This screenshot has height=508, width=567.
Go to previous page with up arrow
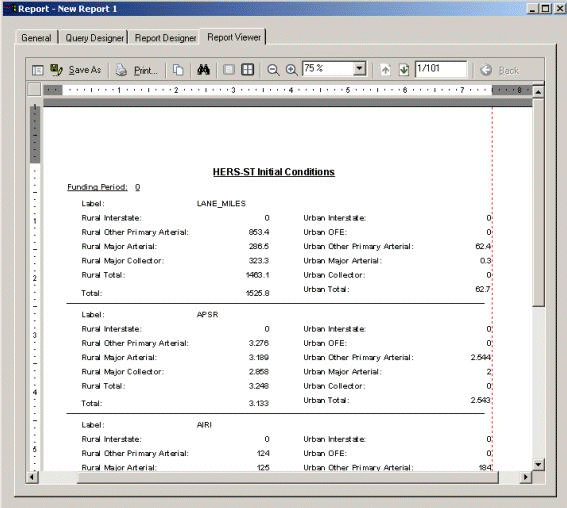point(385,70)
